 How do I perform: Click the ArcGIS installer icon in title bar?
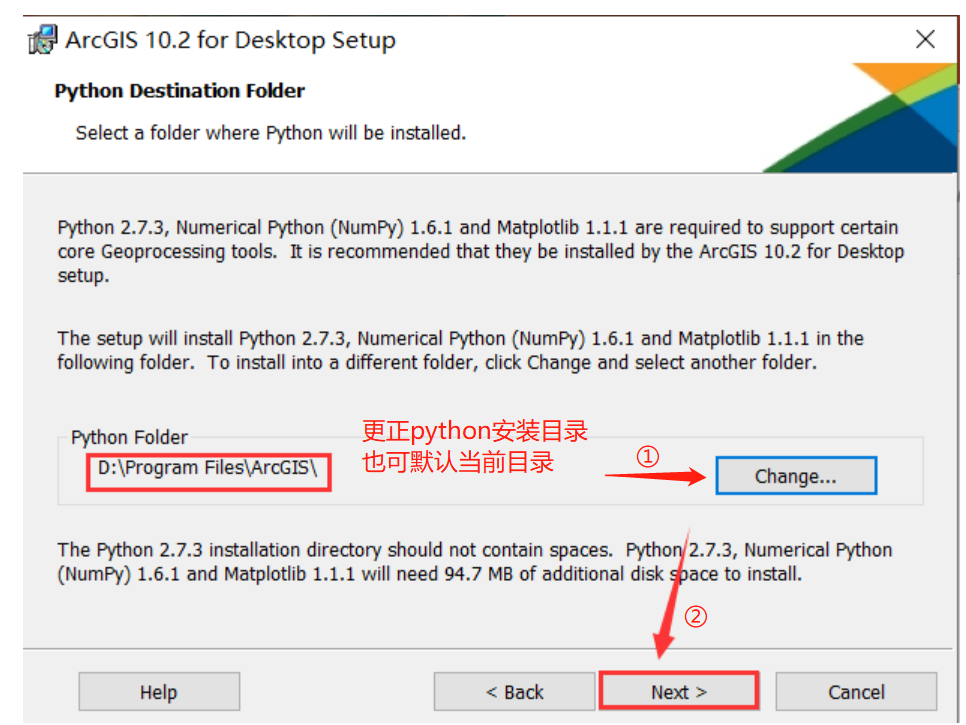click(42, 39)
